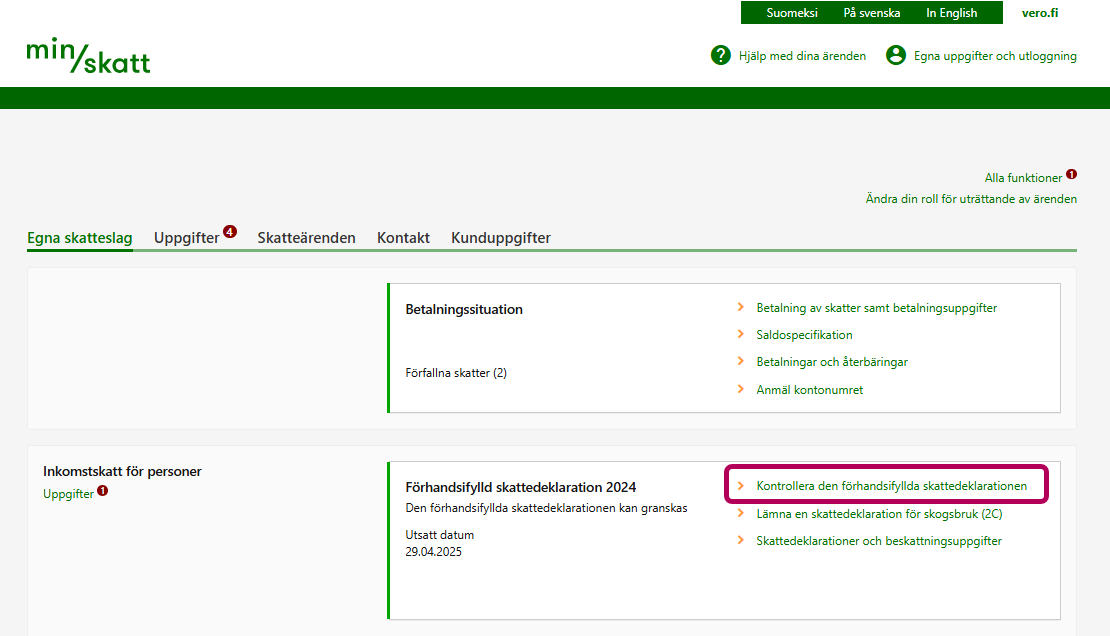Click the red badge beside Alla funktioner
The height and width of the screenshot is (636, 1110).
[1071, 174]
